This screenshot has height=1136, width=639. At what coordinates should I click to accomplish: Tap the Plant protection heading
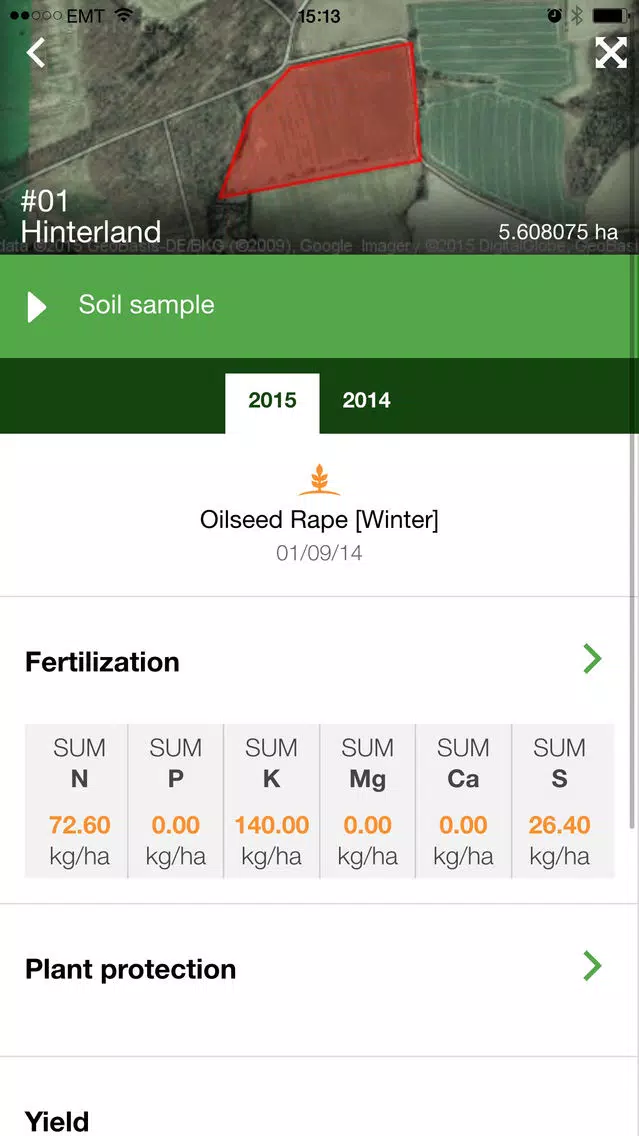[x=130, y=969]
